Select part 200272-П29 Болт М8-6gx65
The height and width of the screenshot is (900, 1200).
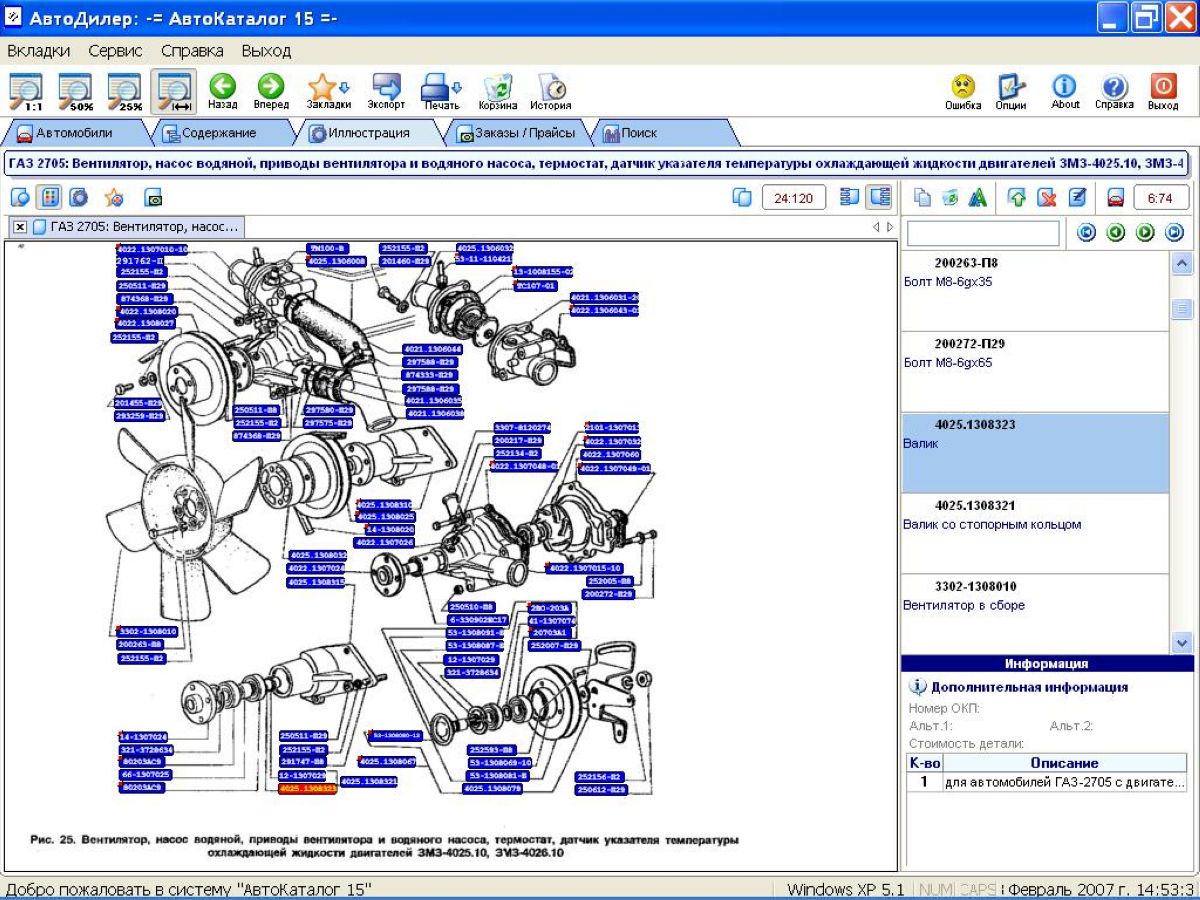pyautogui.click(x=1034, y=372)
